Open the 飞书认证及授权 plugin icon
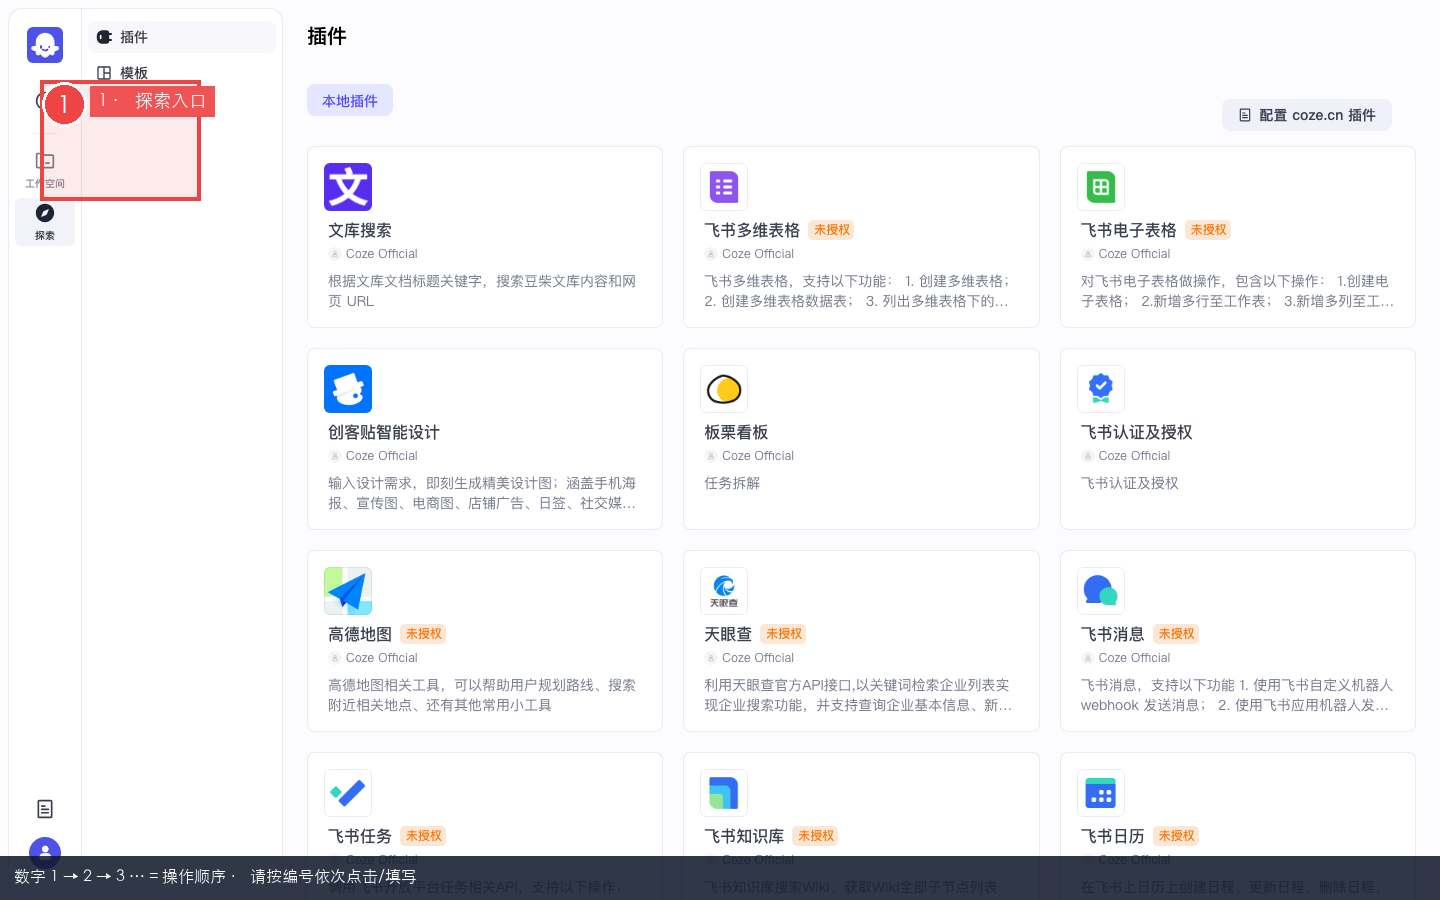The image size is (1440, 900). [1101, 389]
